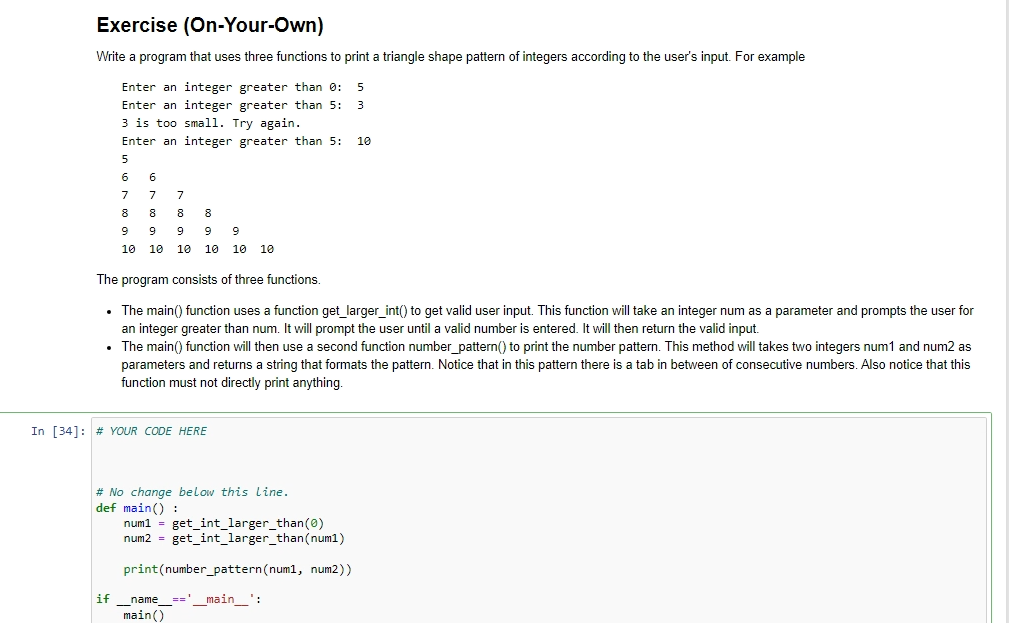
Task: Click the '# YOUR CODE HERE' comment line
Action: tap(151, 431)
